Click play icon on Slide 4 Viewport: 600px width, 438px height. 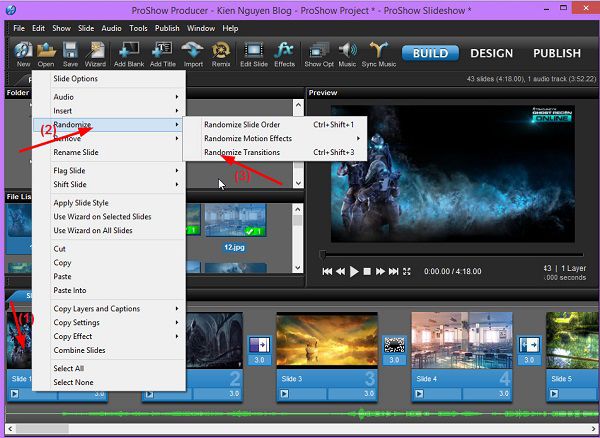[419, 393]
